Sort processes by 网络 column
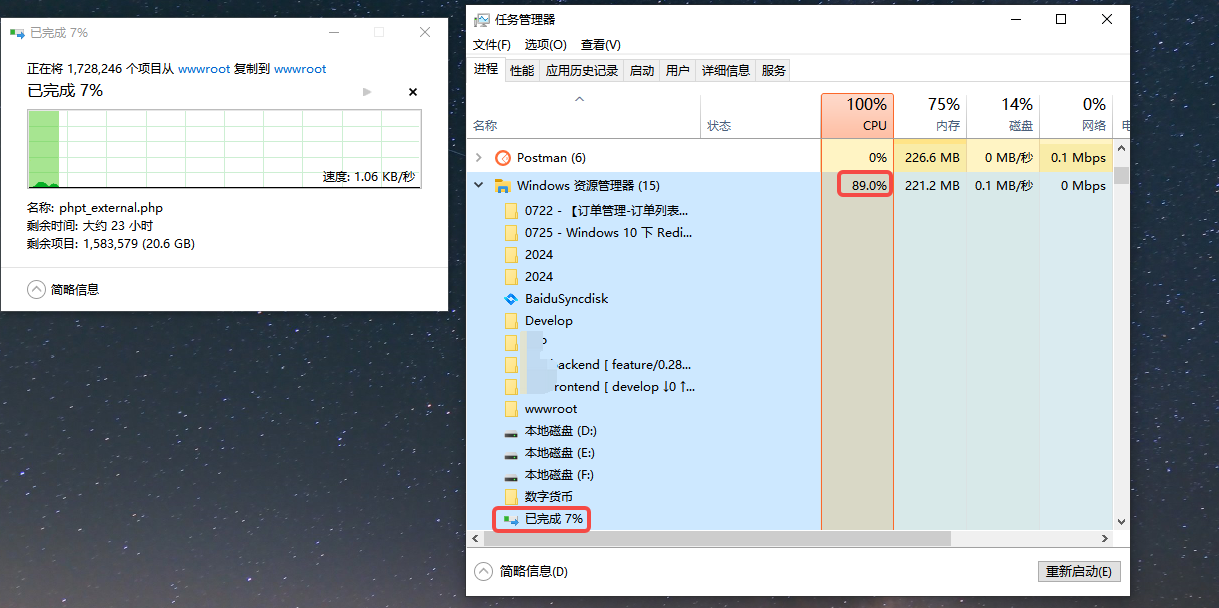 coord(1075,116)
